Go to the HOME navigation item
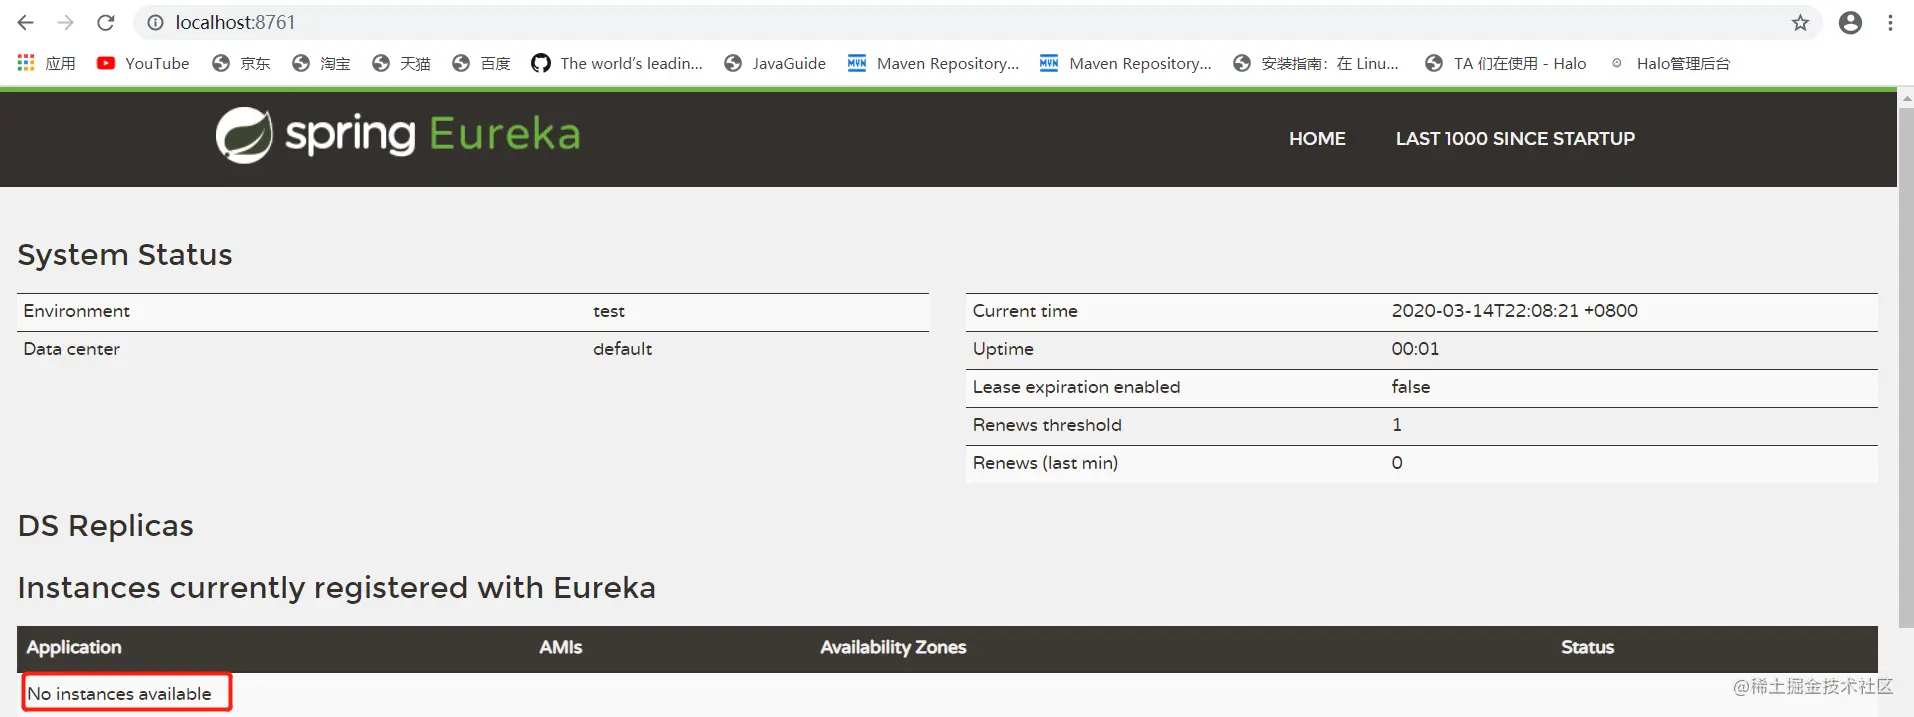The height and width of the screenshot is (717, 1914). 1317,139
